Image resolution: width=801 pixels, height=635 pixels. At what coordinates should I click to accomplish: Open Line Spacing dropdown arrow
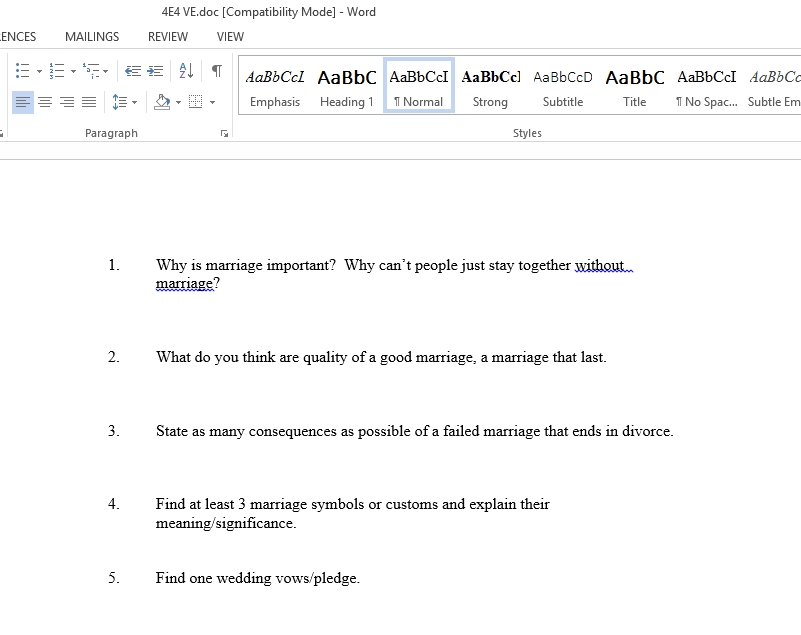click(134, 103)
